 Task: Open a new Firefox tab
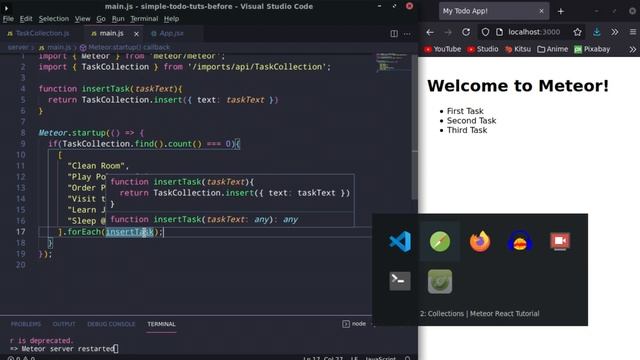click(x=560, y=11)
